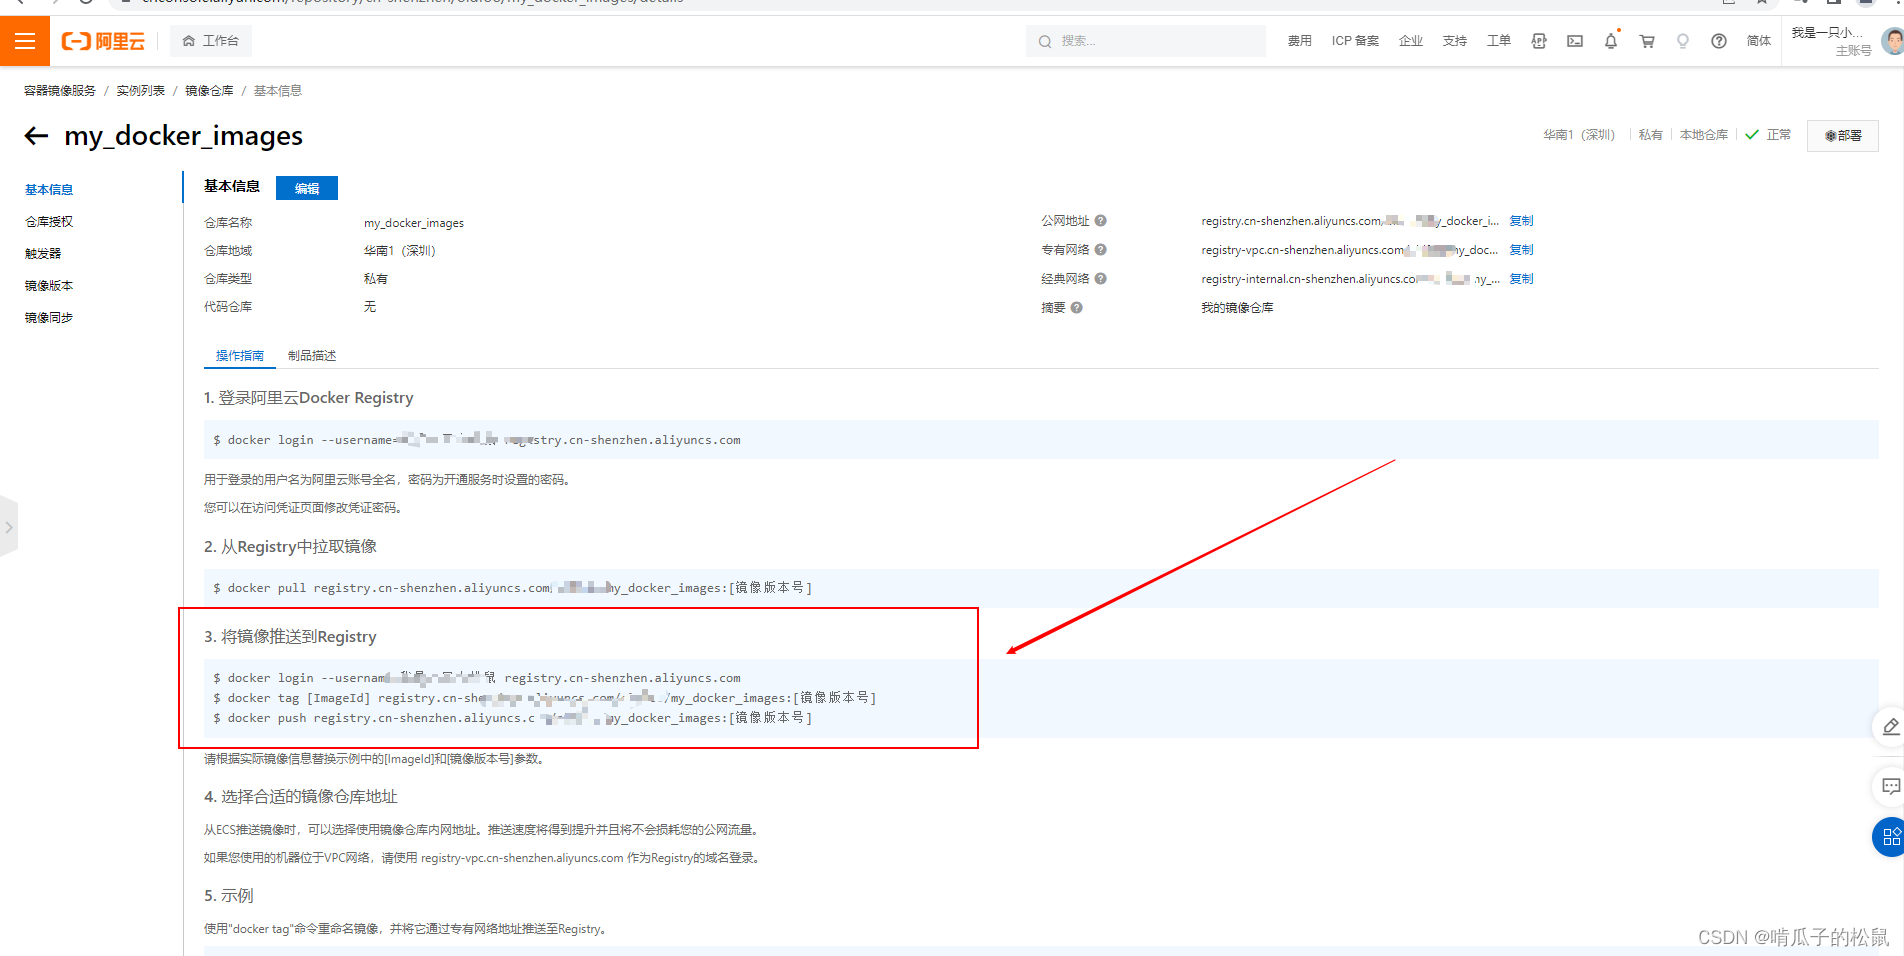The image size is (1904, 956).
Task: Click the 部署 deploy button
Action: coord(1842,135)
